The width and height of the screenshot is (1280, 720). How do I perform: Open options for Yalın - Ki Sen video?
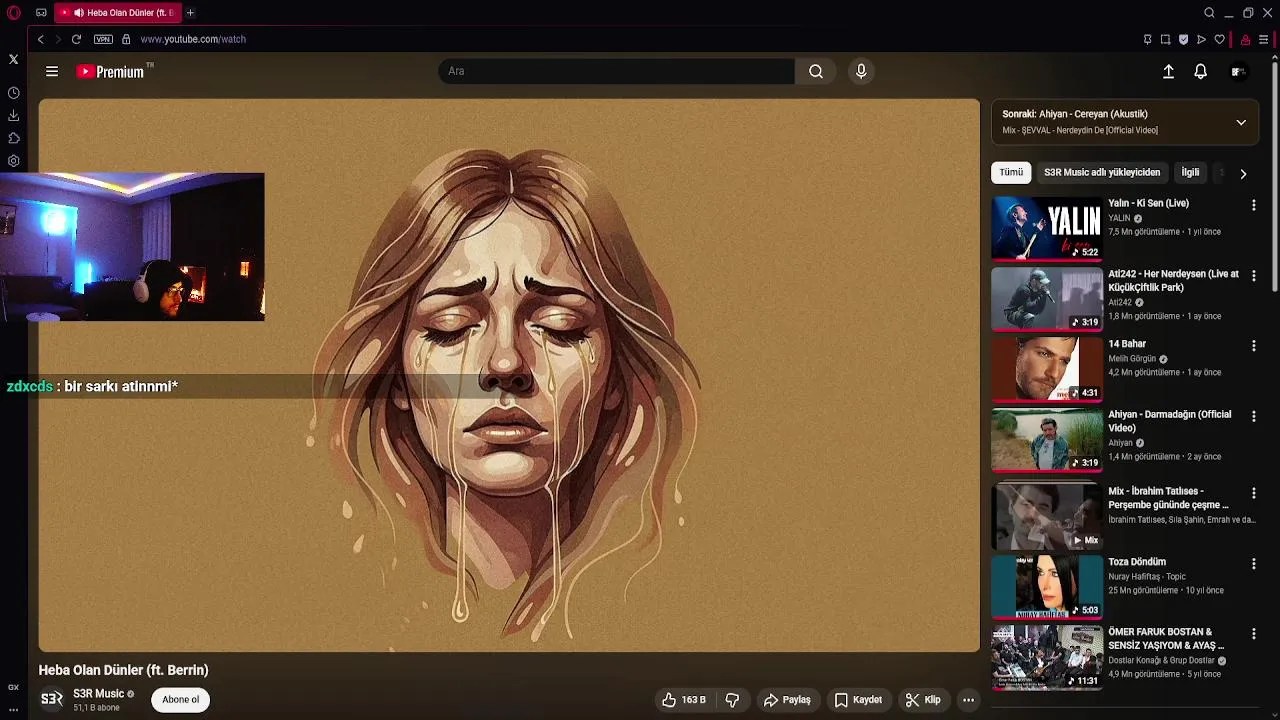(x=1253, y=205)
